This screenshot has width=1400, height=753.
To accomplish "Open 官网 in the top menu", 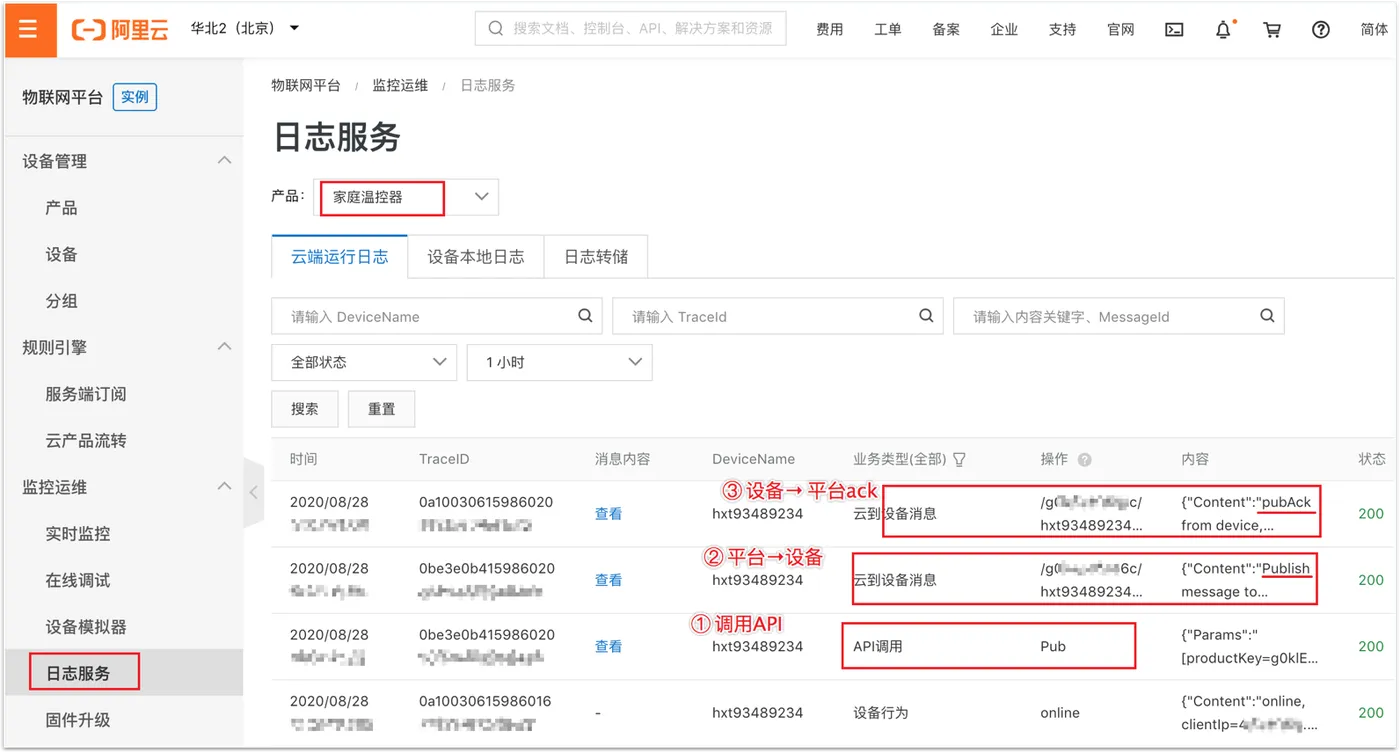I will pos(1121,30).
